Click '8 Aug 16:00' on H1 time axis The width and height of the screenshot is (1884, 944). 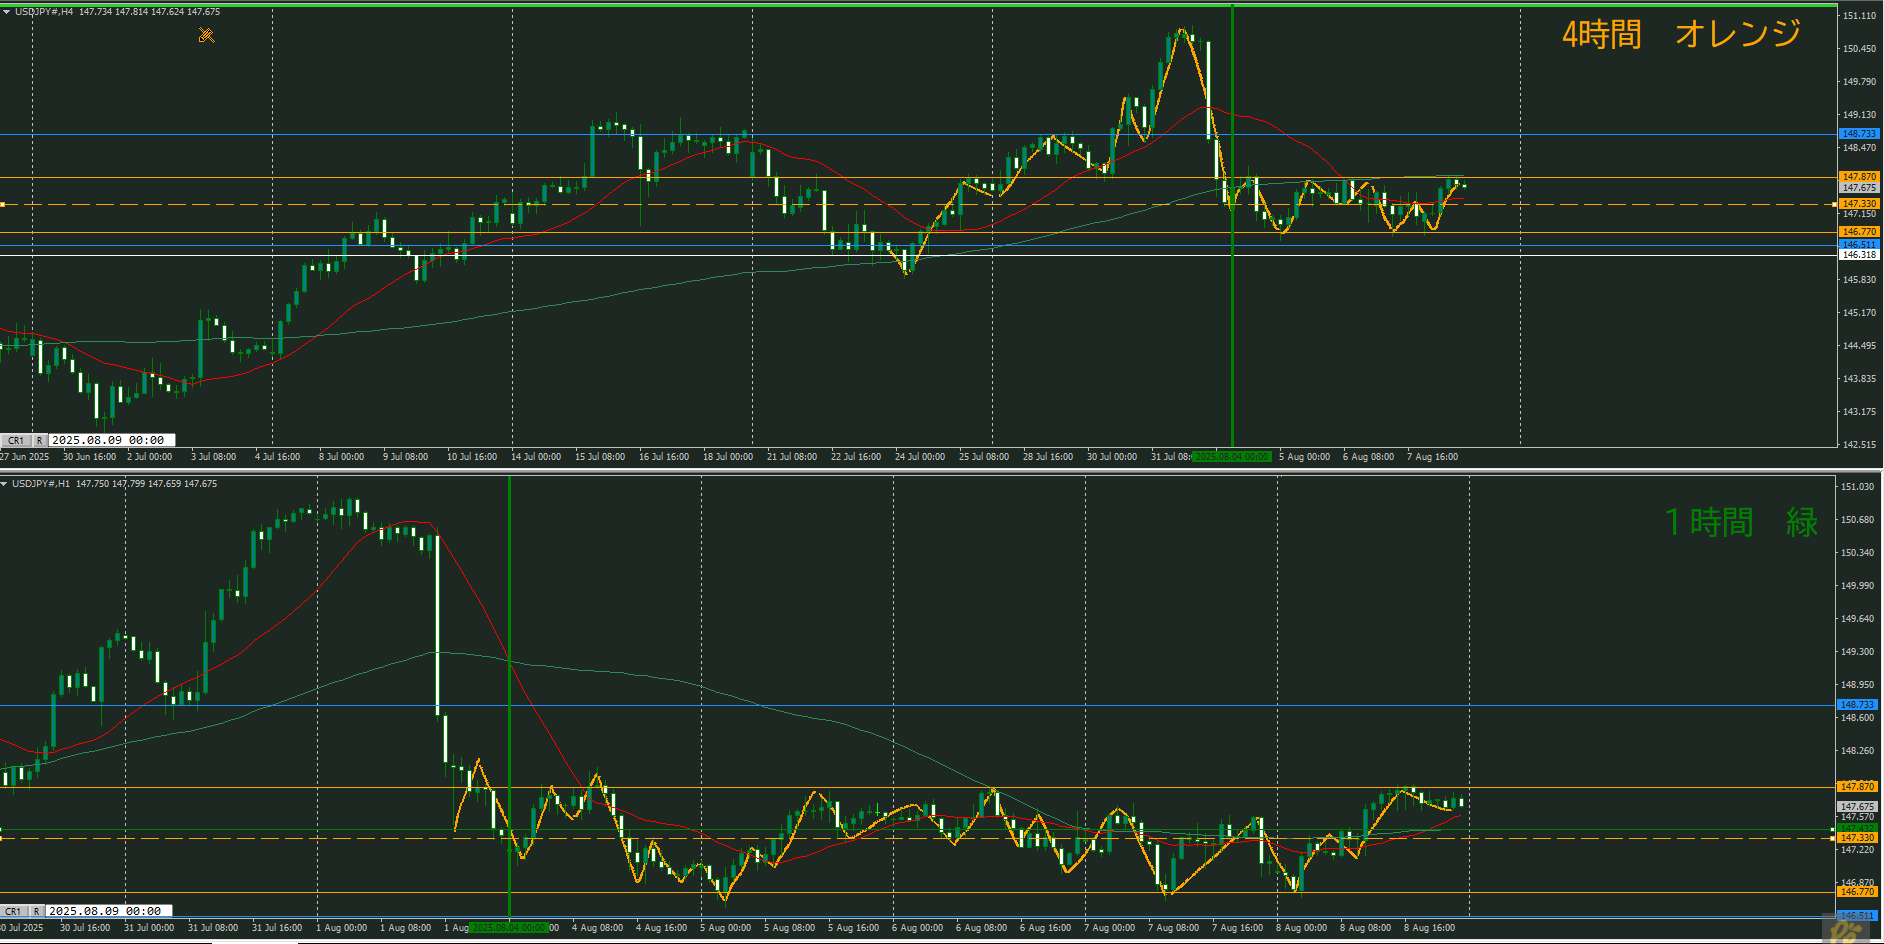(1430, 928)
